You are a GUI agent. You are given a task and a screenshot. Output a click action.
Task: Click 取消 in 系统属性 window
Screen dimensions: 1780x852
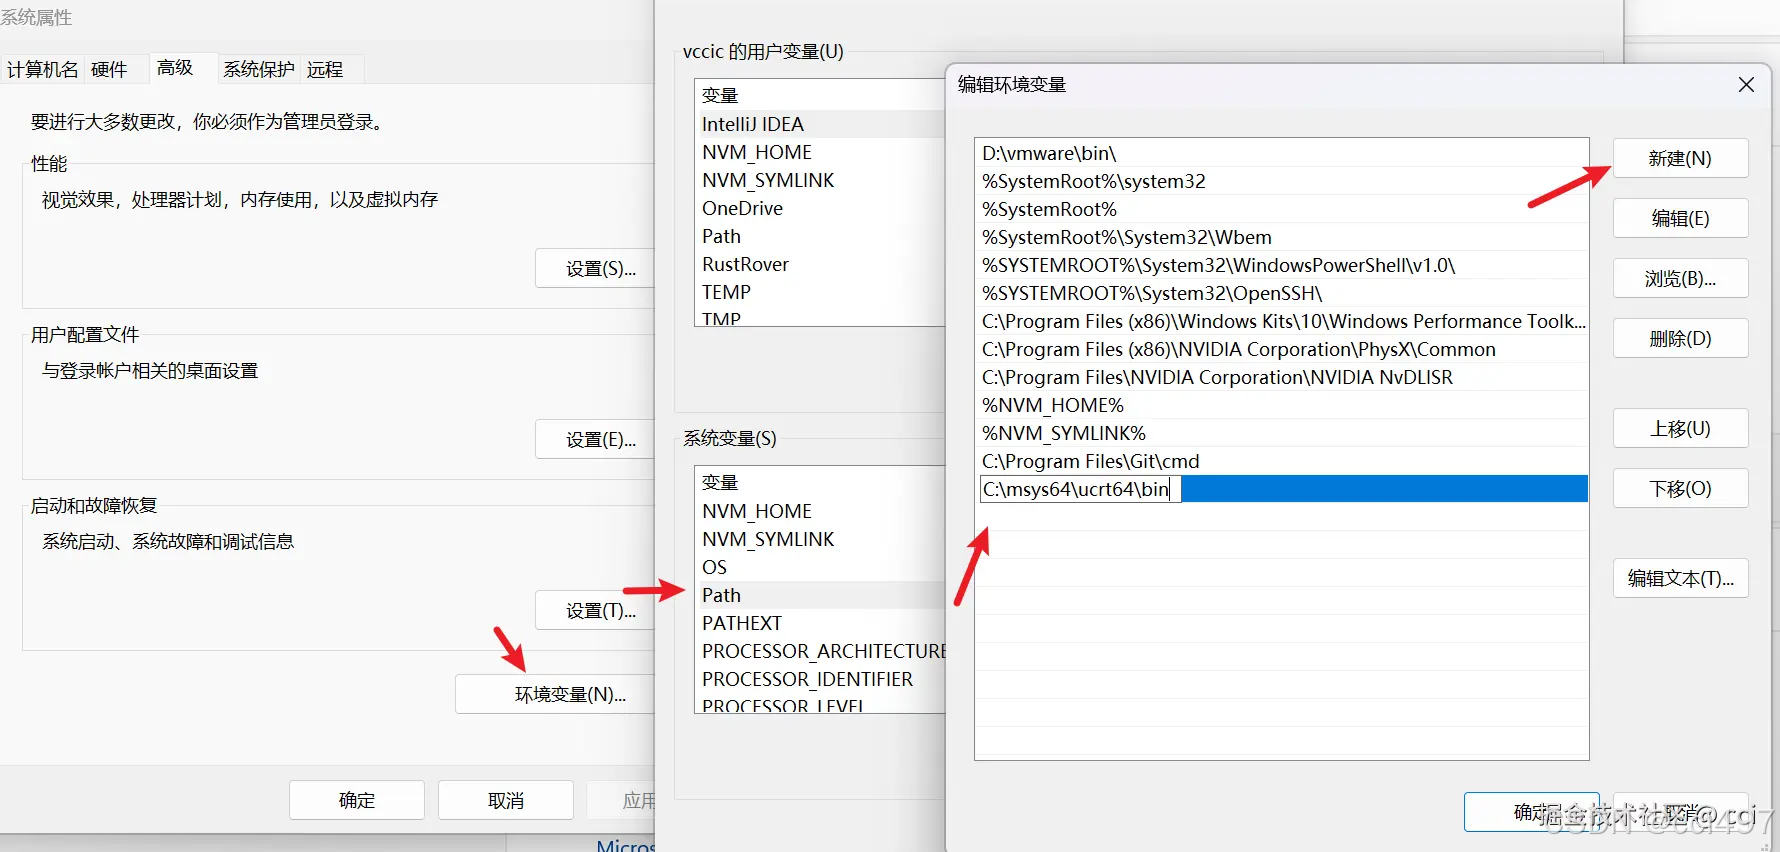[506, 800]
